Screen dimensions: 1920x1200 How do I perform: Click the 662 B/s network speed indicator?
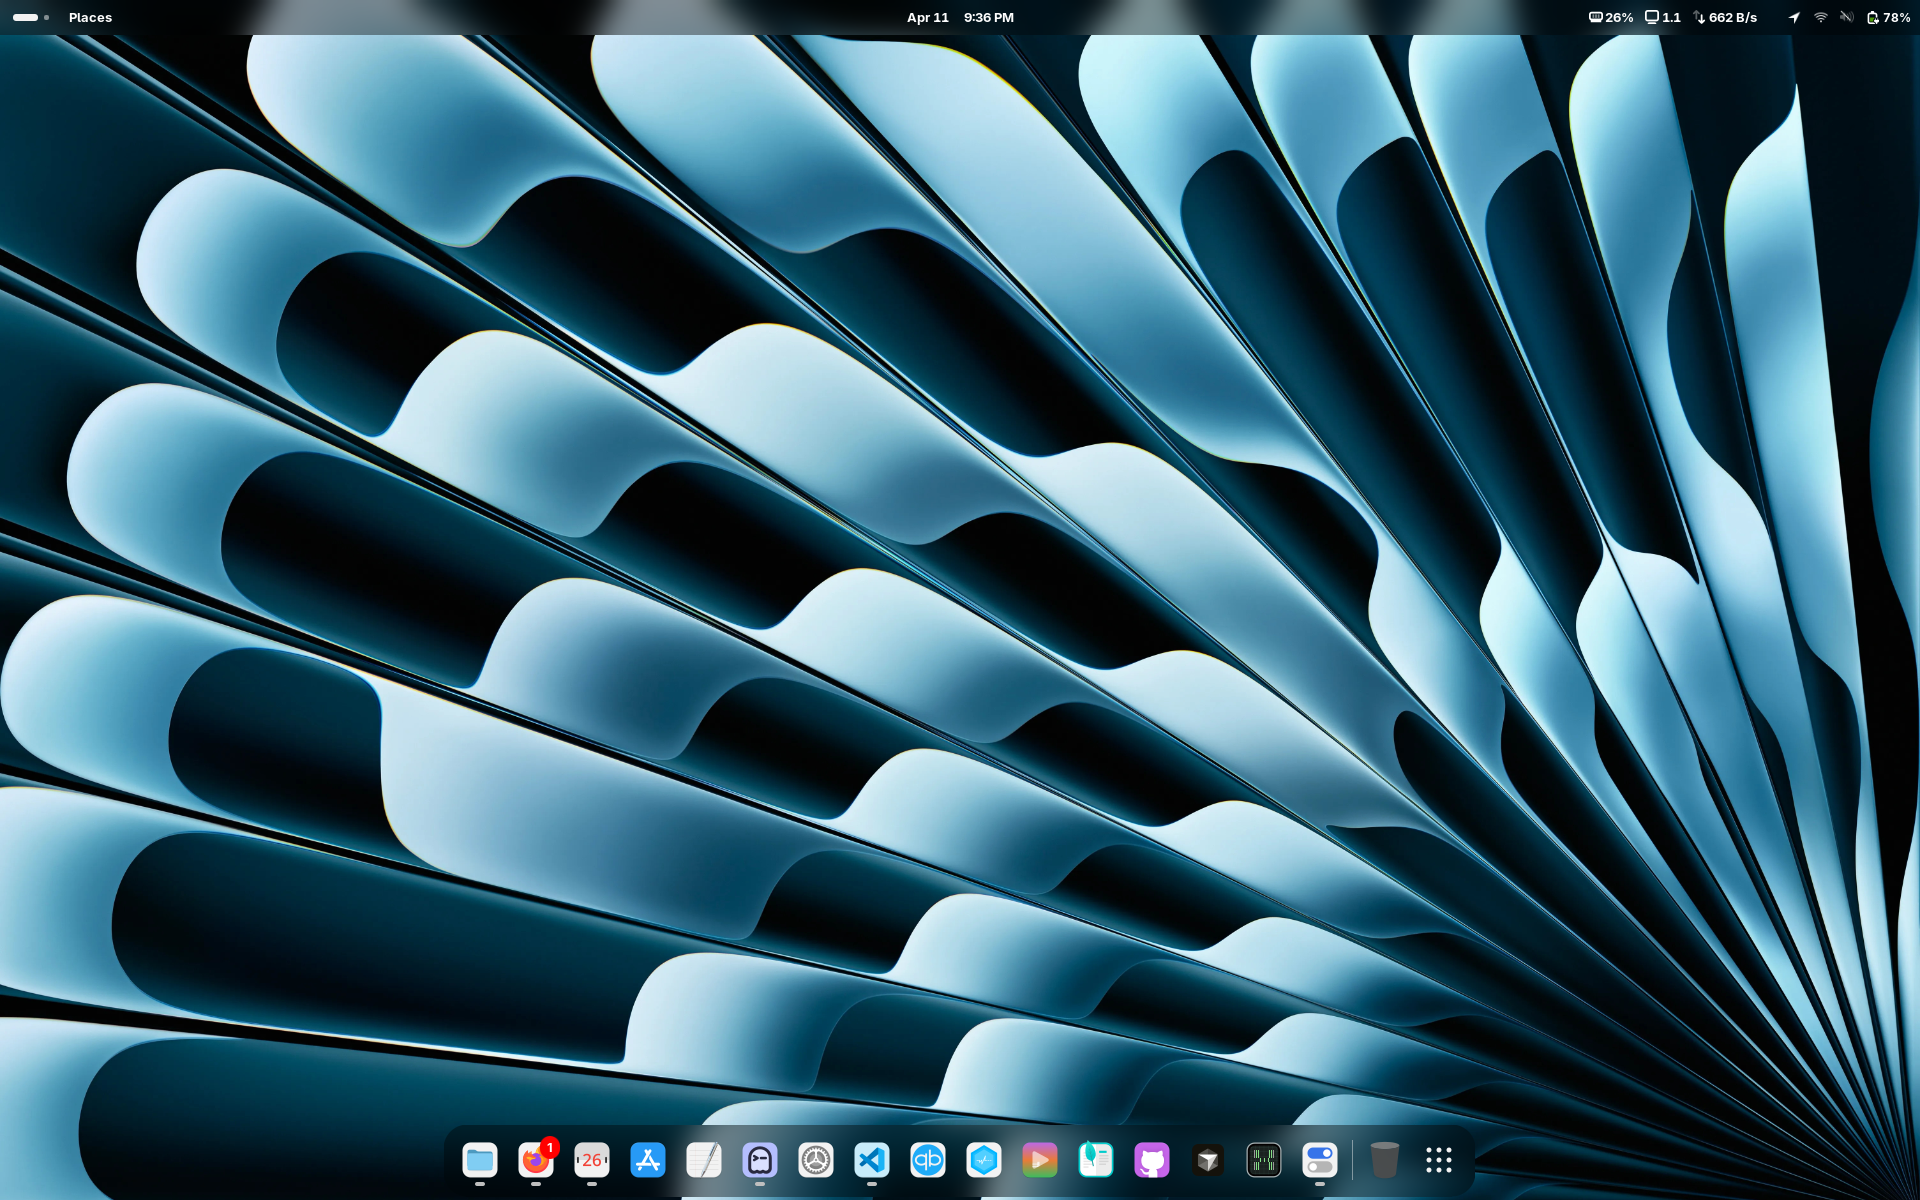click(1726, 17)
